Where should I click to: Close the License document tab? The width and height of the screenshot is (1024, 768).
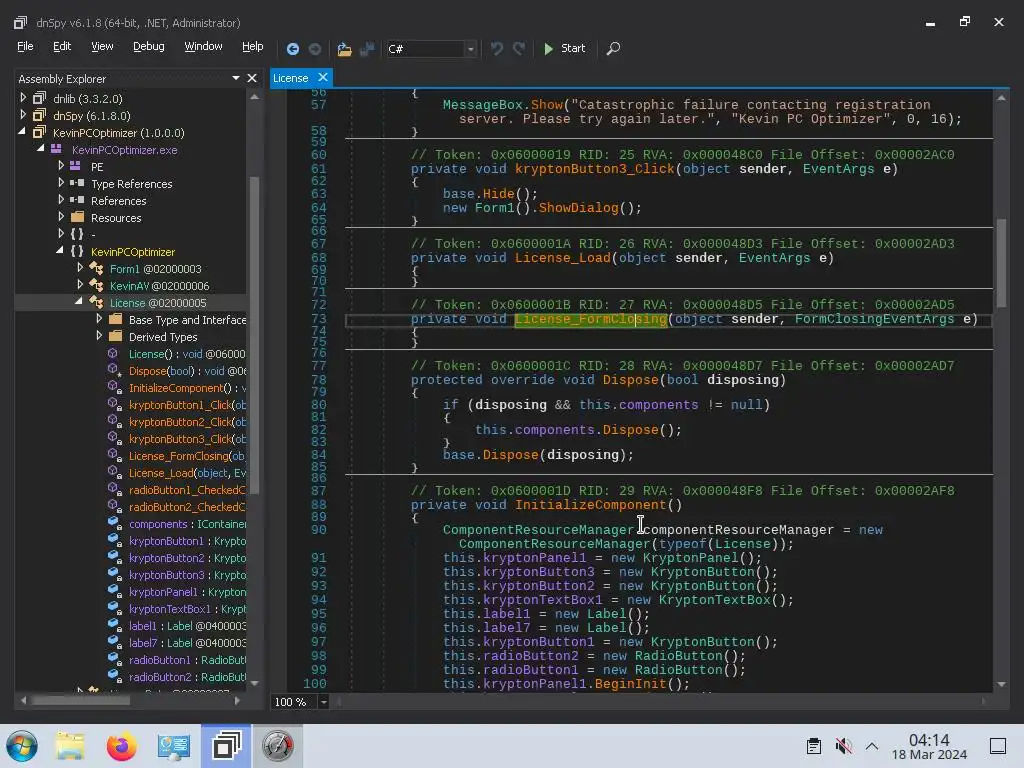tap(323, 78)
